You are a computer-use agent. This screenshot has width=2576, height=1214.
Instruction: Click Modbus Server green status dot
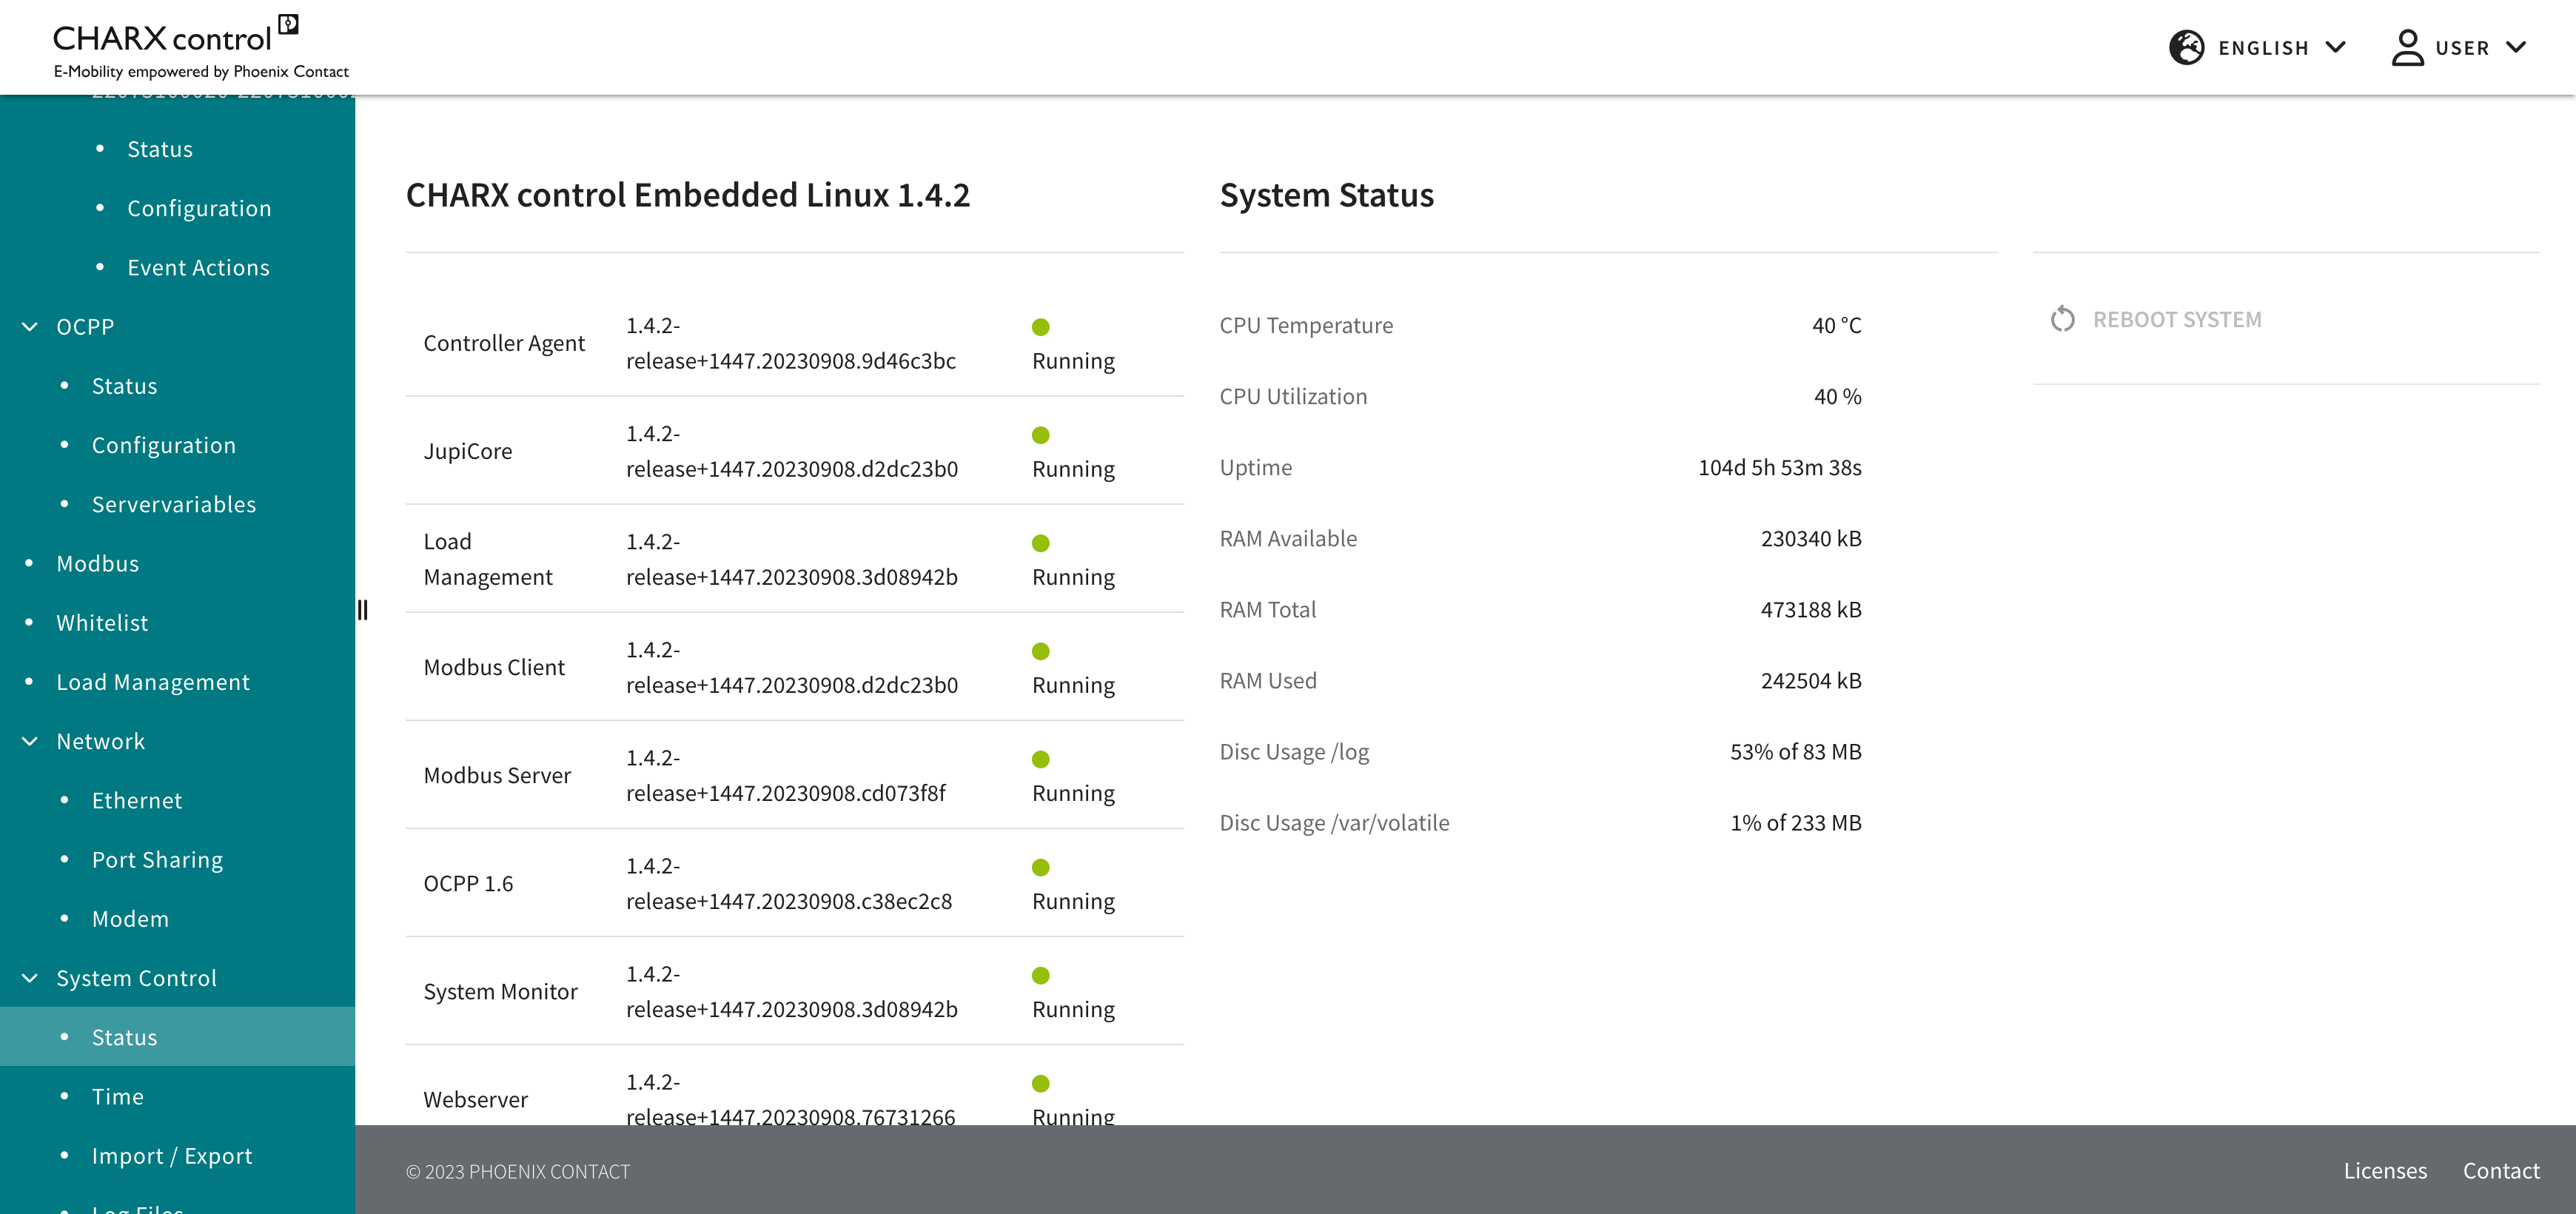click(x=1040, y=759)
